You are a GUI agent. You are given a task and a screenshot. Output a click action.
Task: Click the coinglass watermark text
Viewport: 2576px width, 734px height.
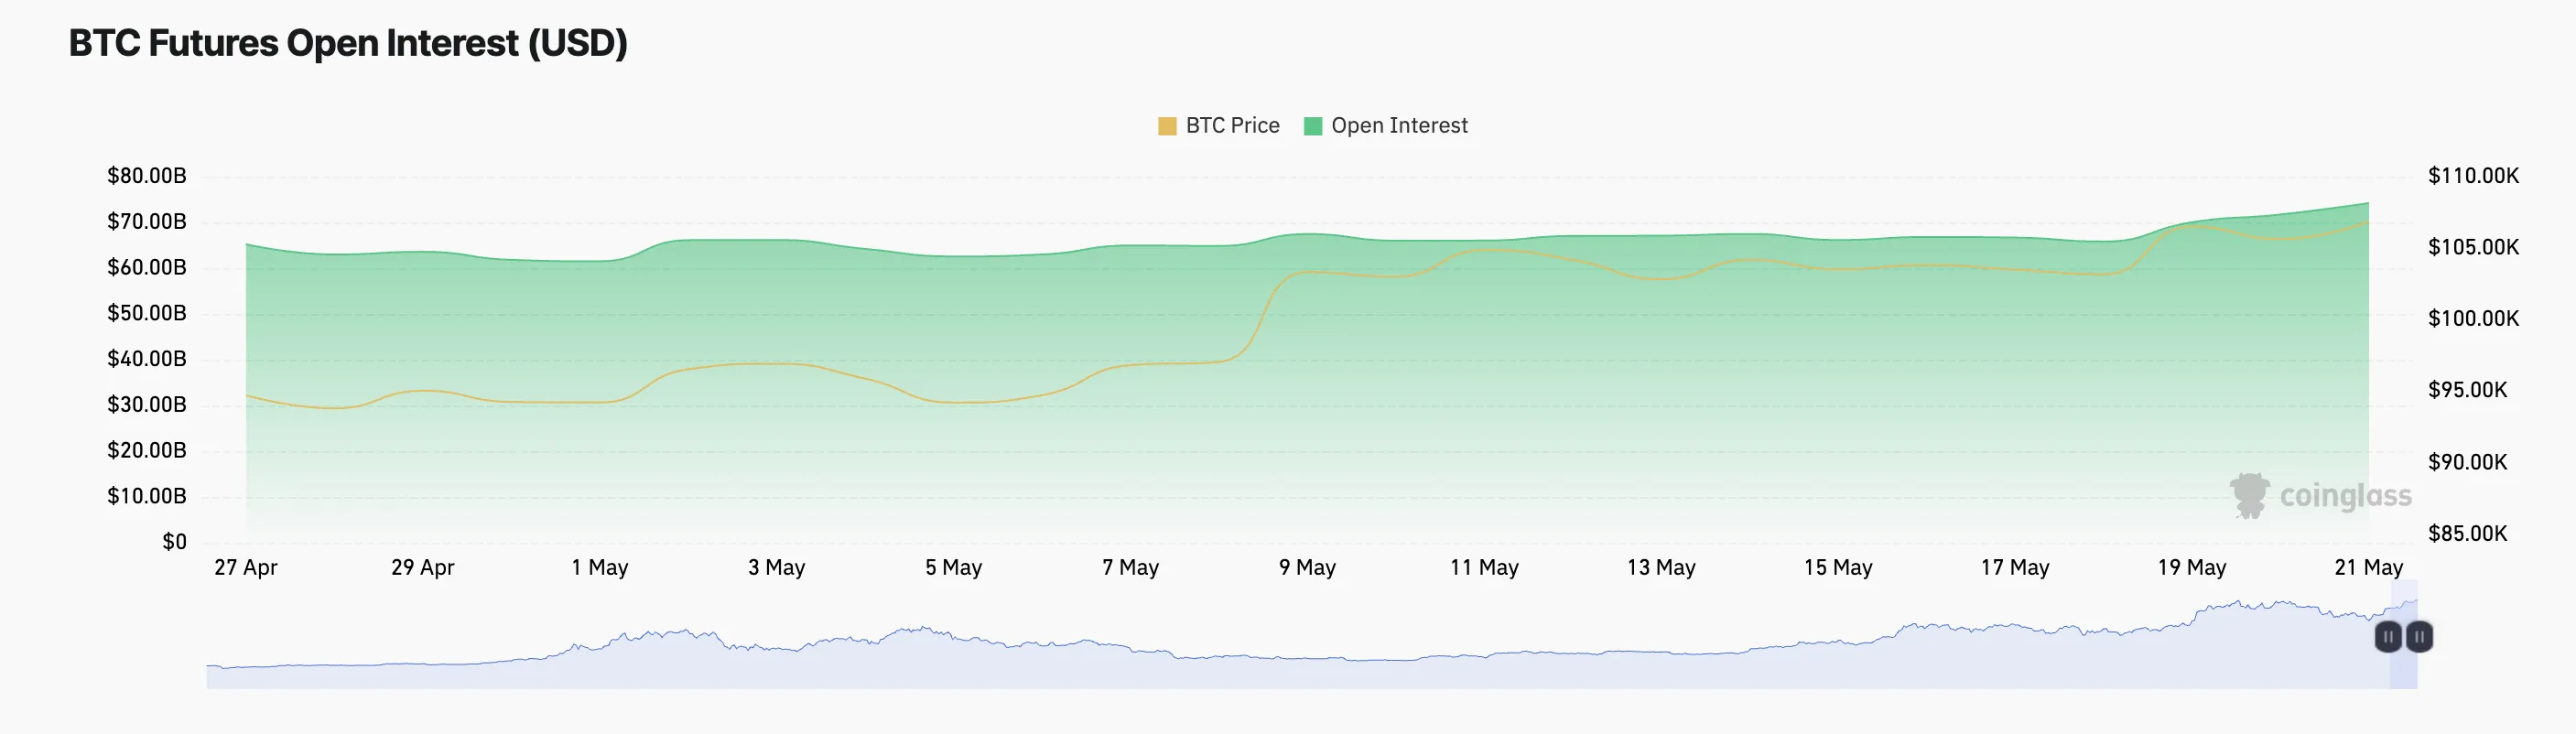[2345, 496]
